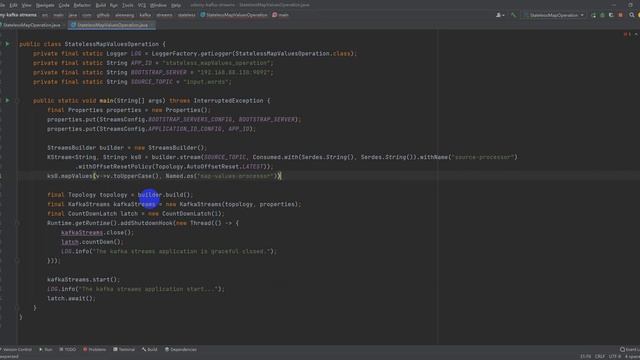Open the Refactor menu
640x360 pixels.
click(82, 5)
